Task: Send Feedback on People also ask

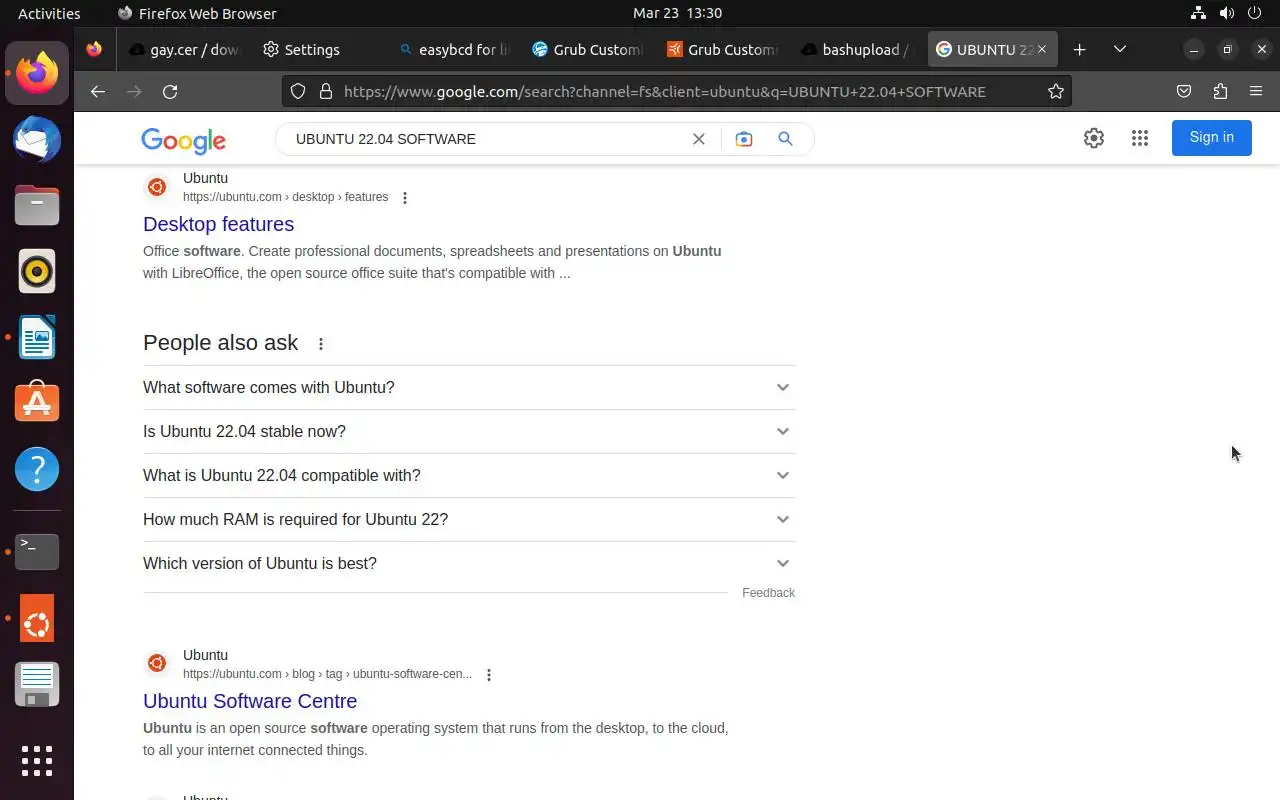Action: pos(768,593)
